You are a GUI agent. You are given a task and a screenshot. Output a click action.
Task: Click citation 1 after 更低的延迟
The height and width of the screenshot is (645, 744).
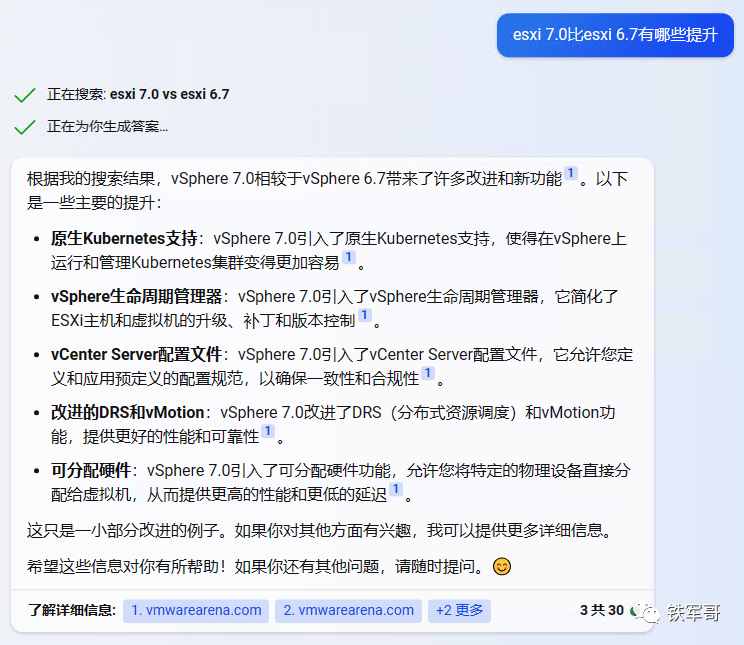click(x=396, y=489)
